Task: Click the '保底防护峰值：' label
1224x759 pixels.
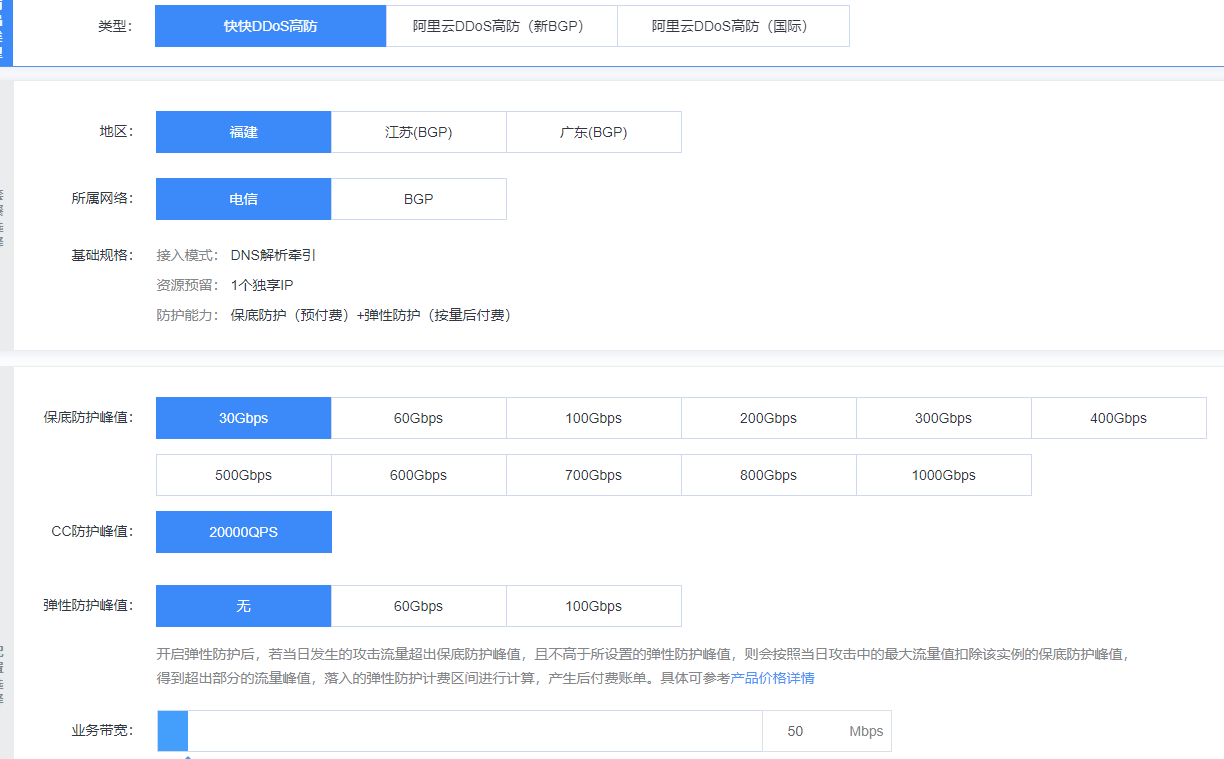Action: pos(88,418)
